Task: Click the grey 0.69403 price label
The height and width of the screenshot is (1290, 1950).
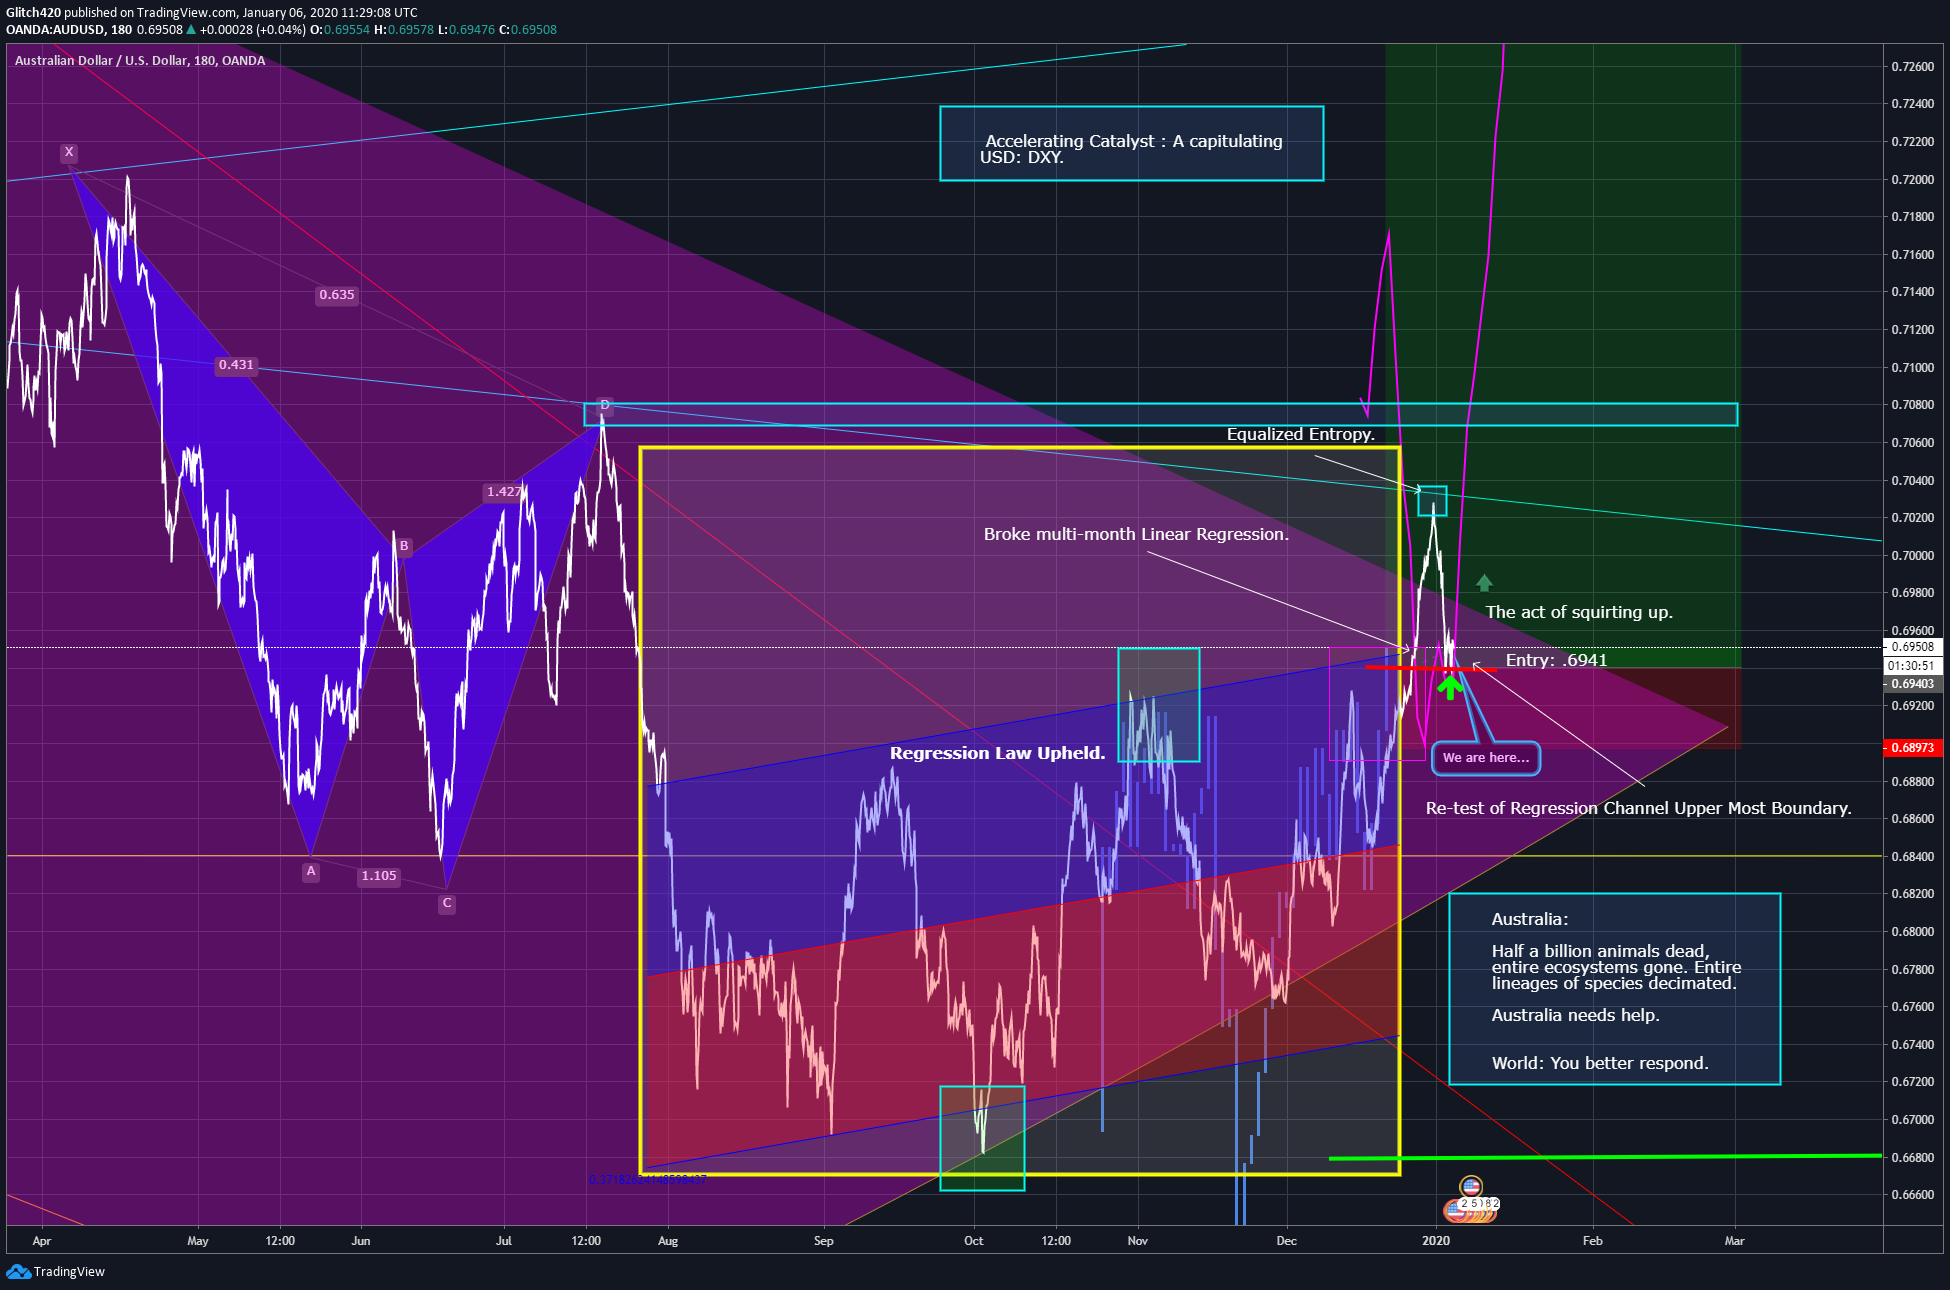Action: tap(1913, 684)
